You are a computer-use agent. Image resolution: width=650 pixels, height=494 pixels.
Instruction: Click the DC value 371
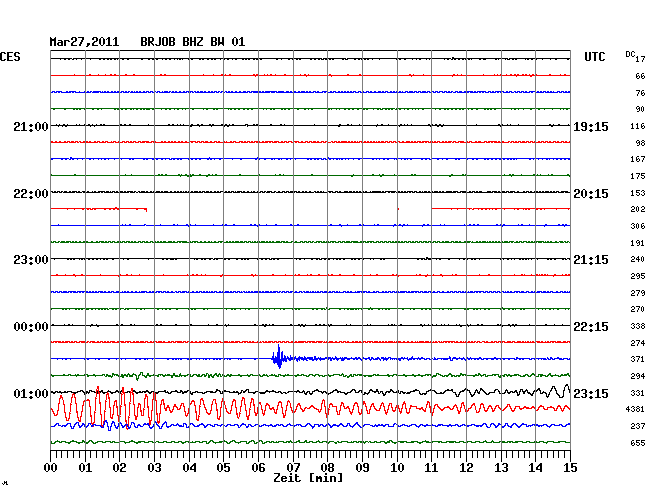click(x=638, y=359)
